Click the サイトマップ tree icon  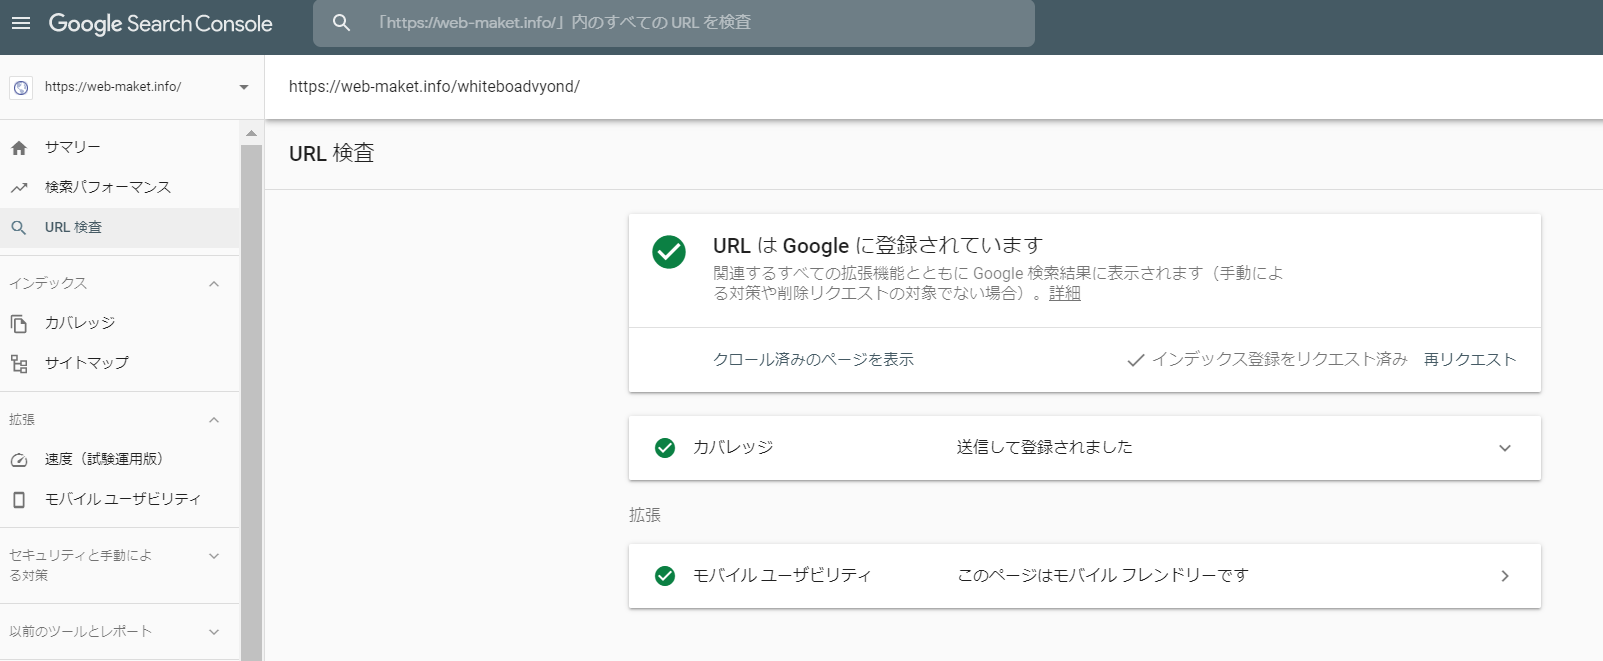(x=19, y=364)
